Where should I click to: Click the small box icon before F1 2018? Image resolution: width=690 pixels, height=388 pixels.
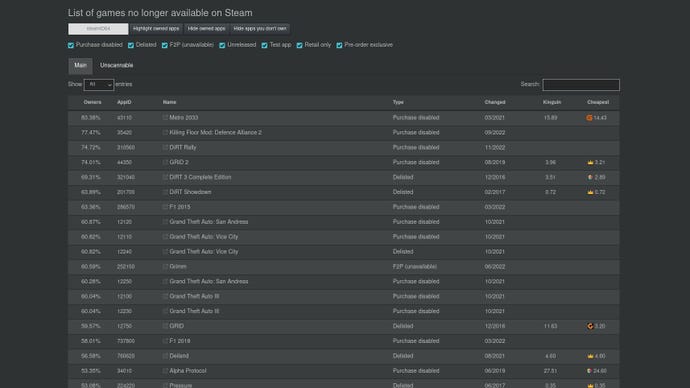[x=165, y=341]
